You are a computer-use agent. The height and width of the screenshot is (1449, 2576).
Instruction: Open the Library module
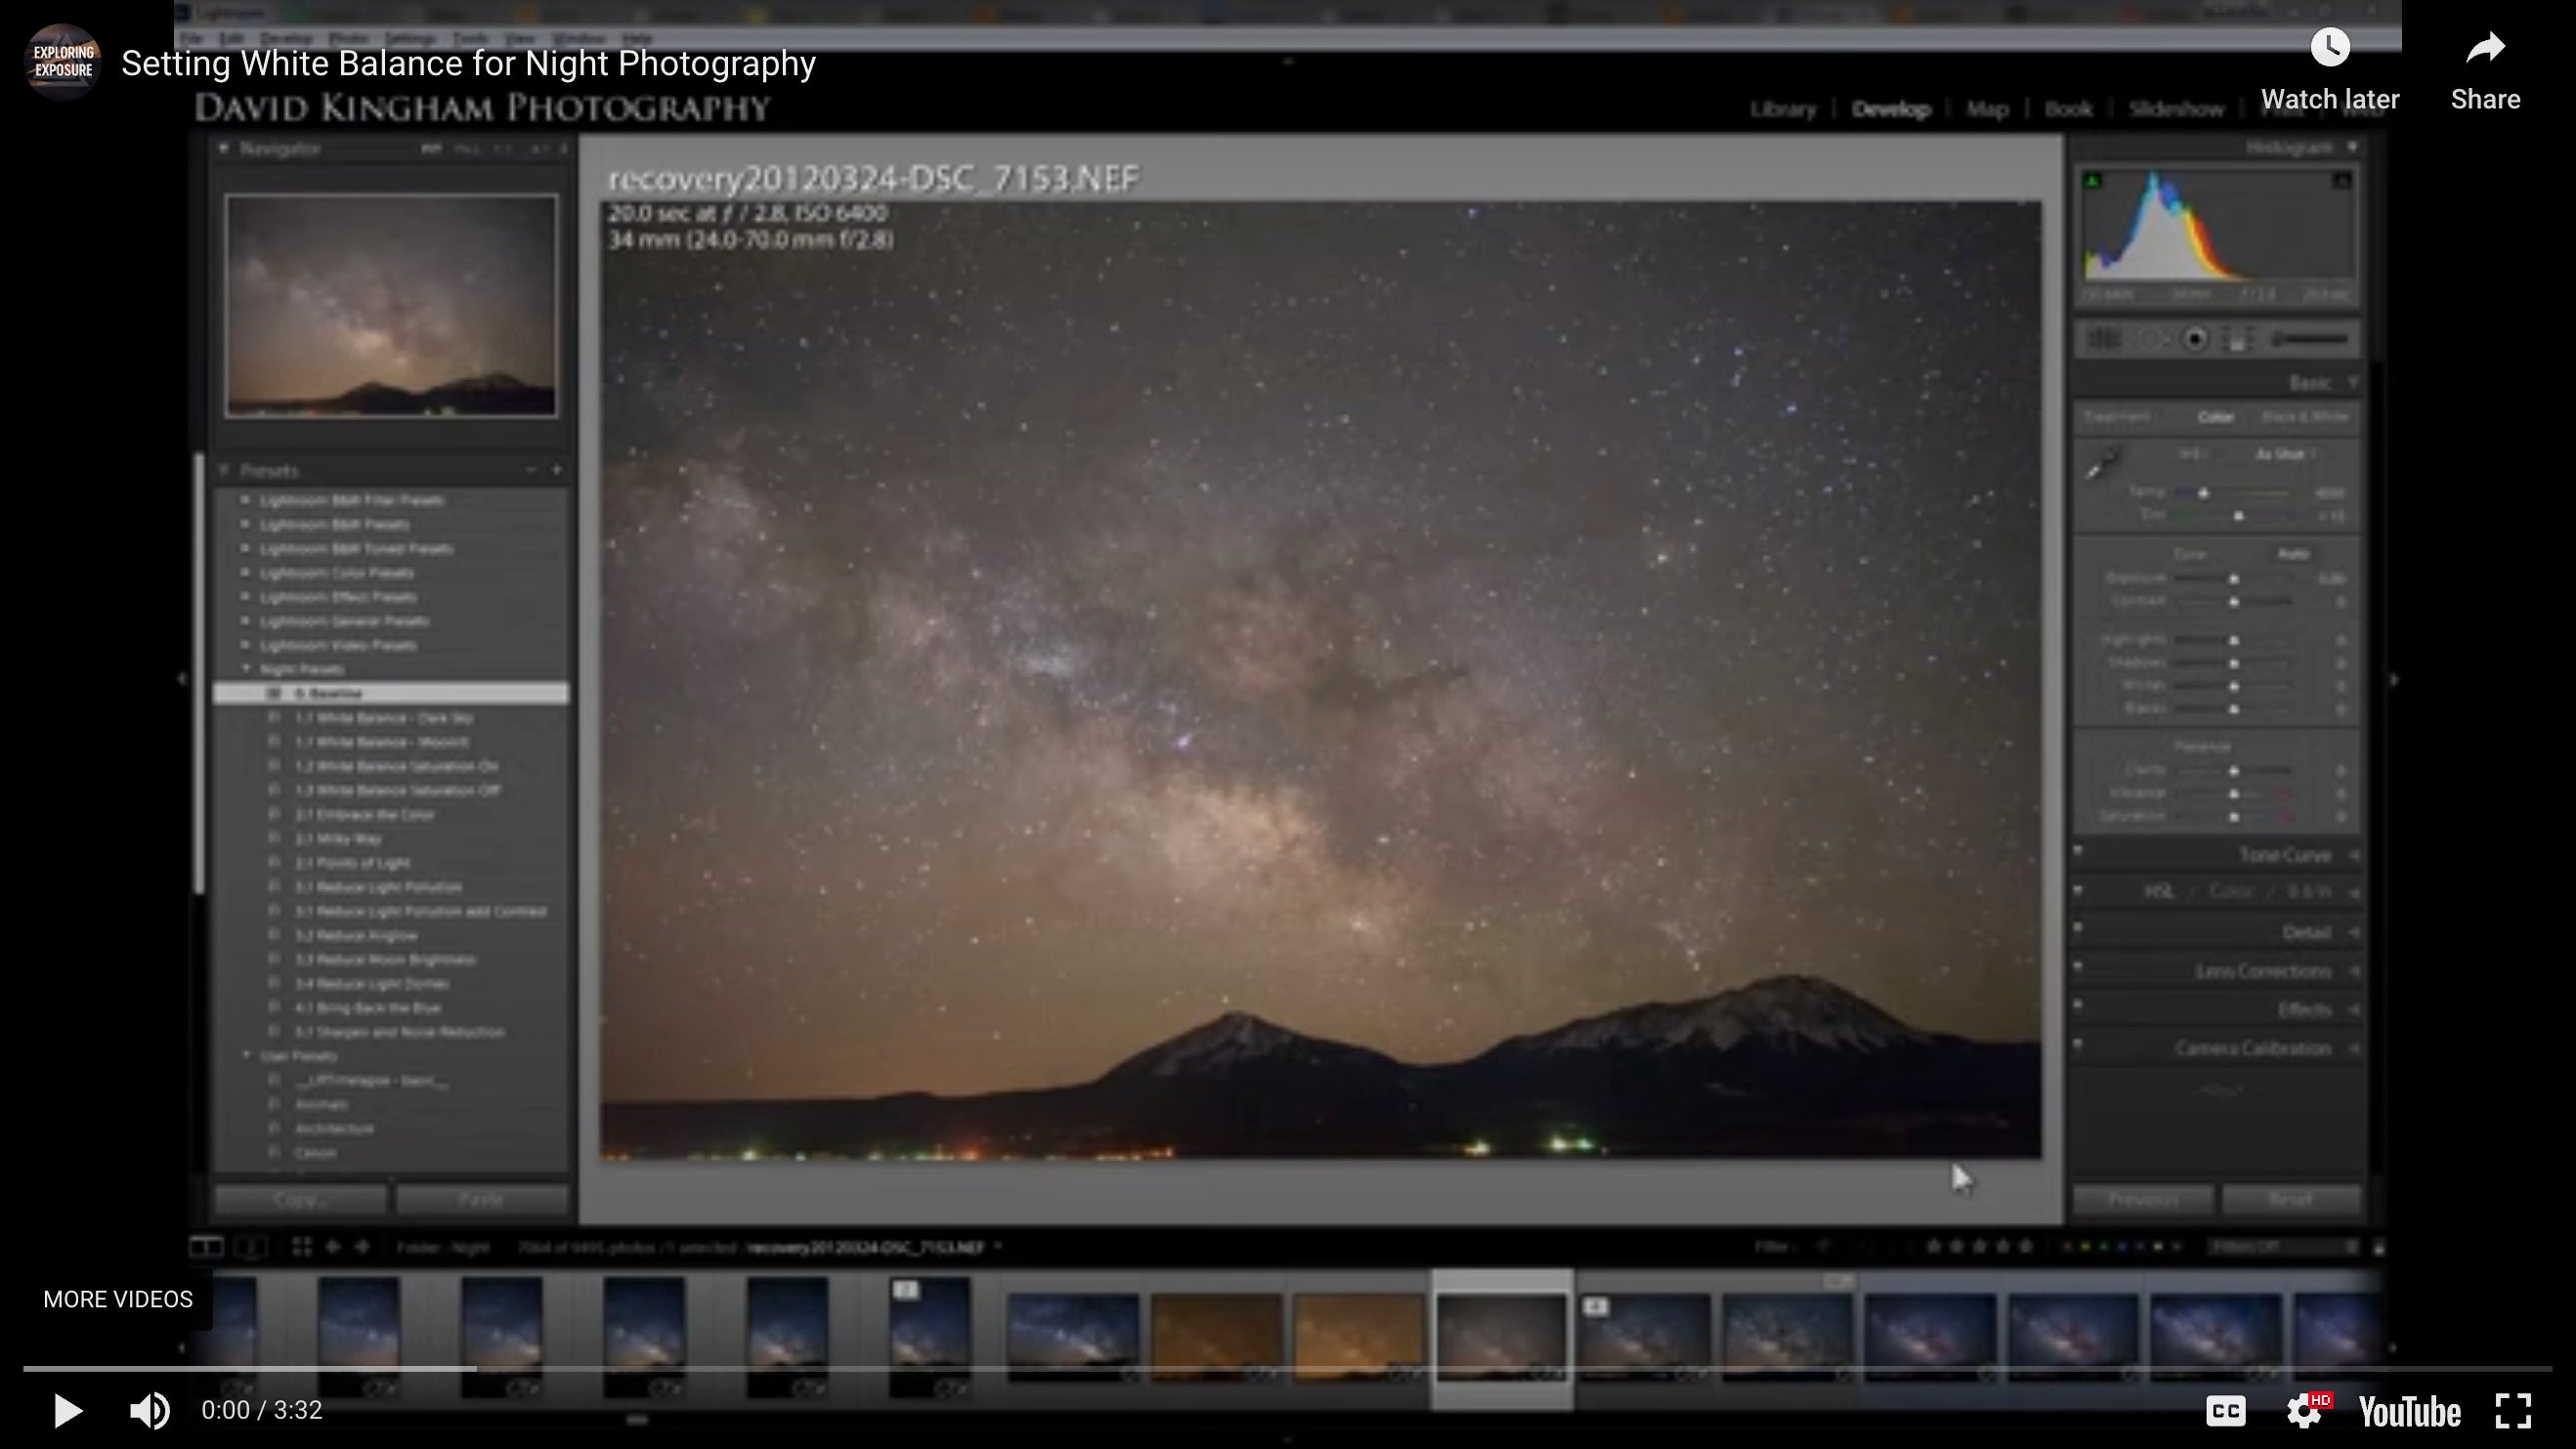pos(1783,109)
